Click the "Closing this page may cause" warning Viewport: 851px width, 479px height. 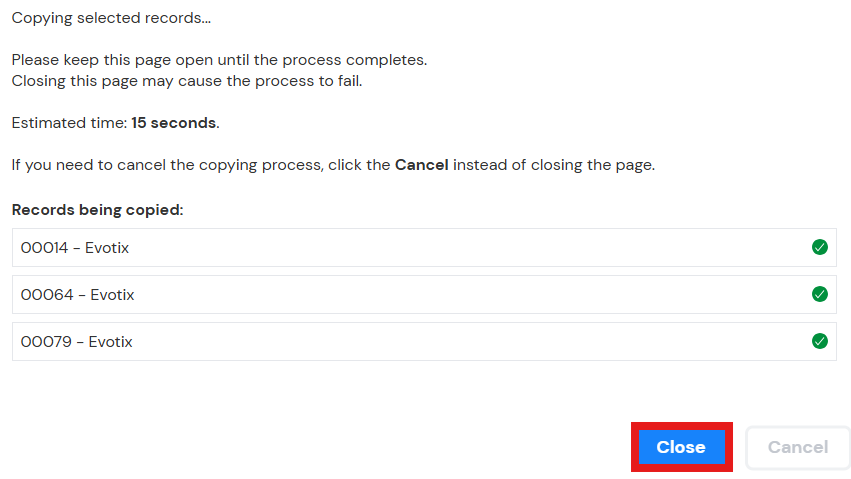187,81
